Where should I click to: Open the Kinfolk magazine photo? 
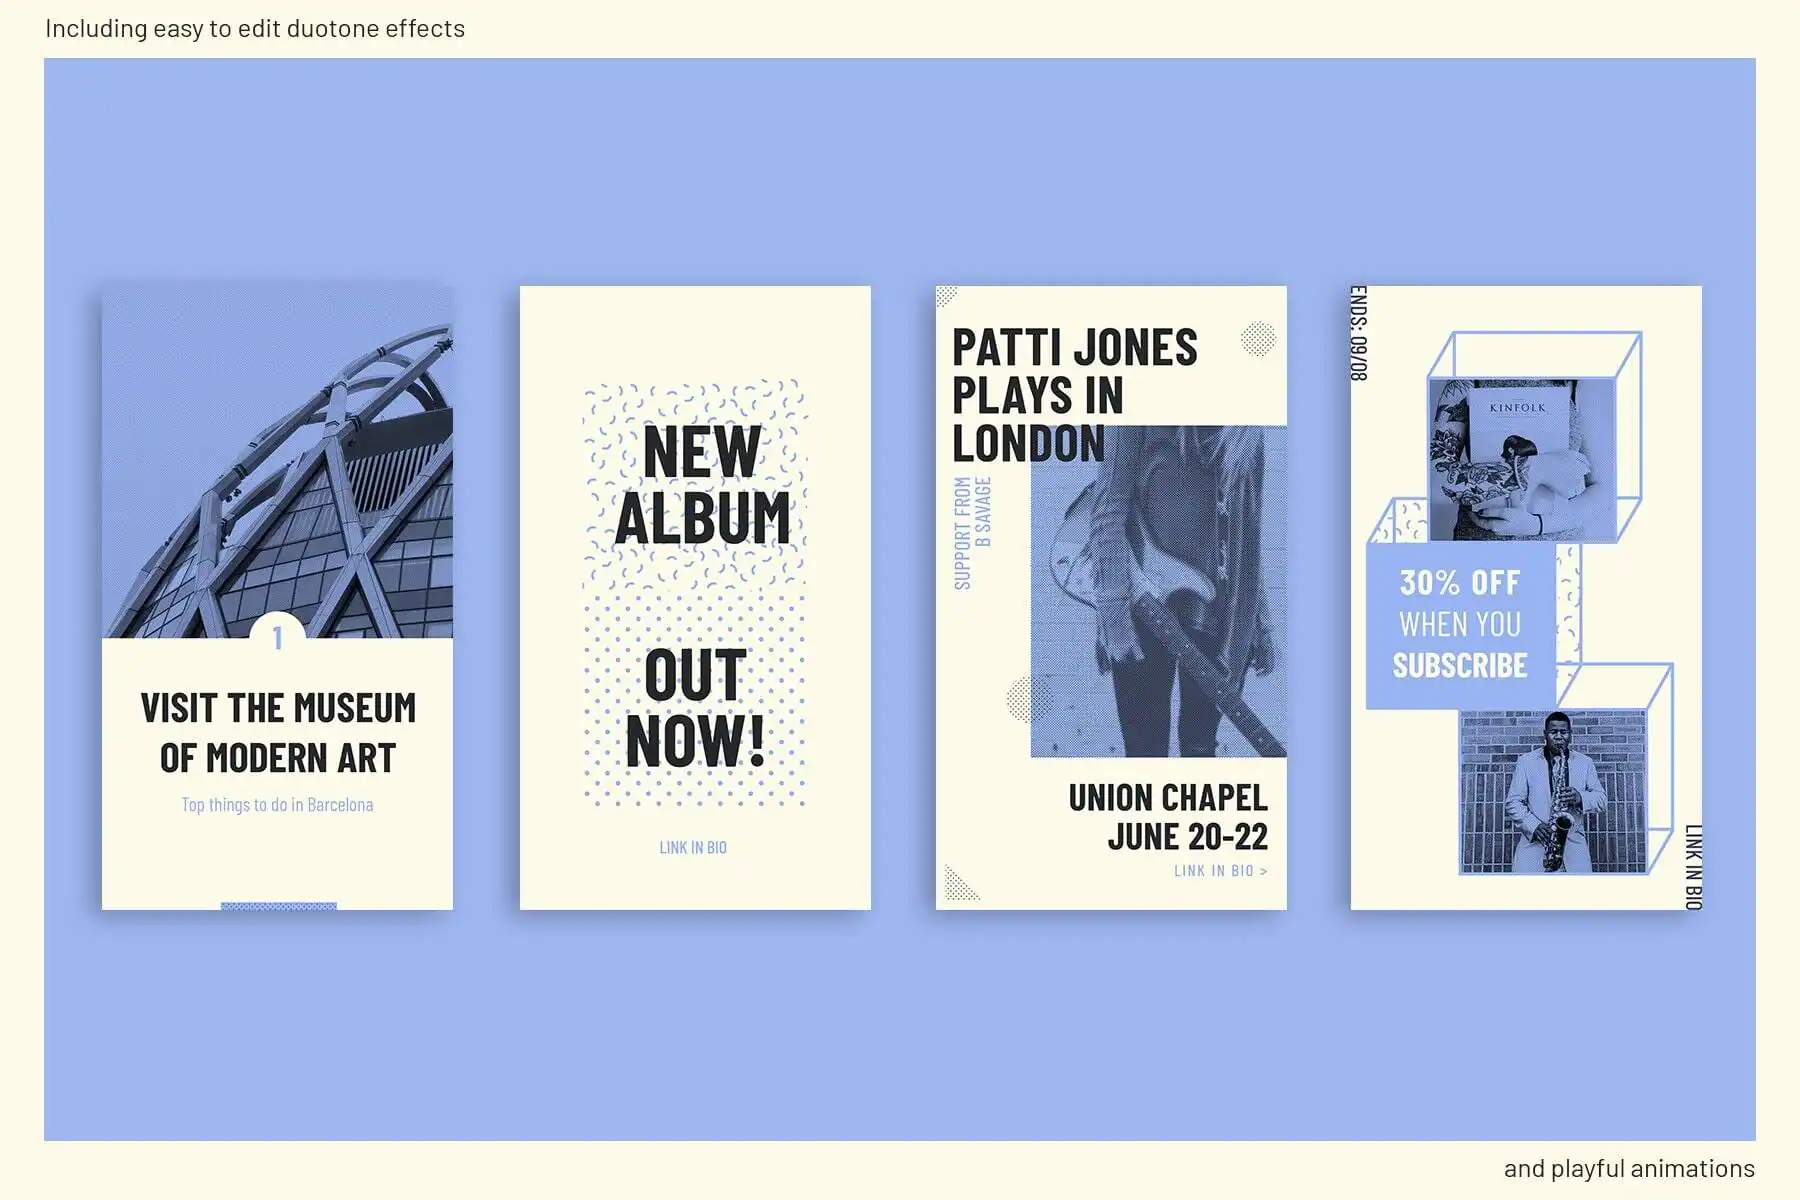tap(1522, 459)
